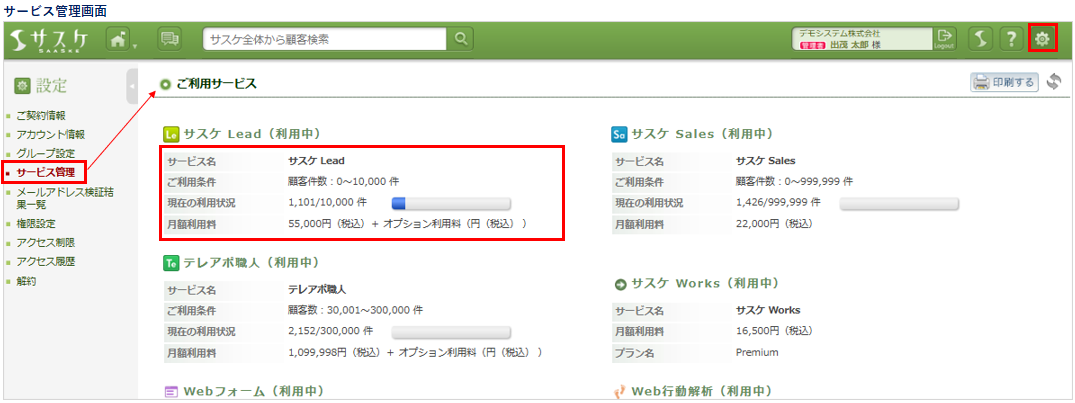The image size is (1075, 403).
Task: Click 顧客数 : 30,001～300,000 件 text
Action: tap(355, 310)
